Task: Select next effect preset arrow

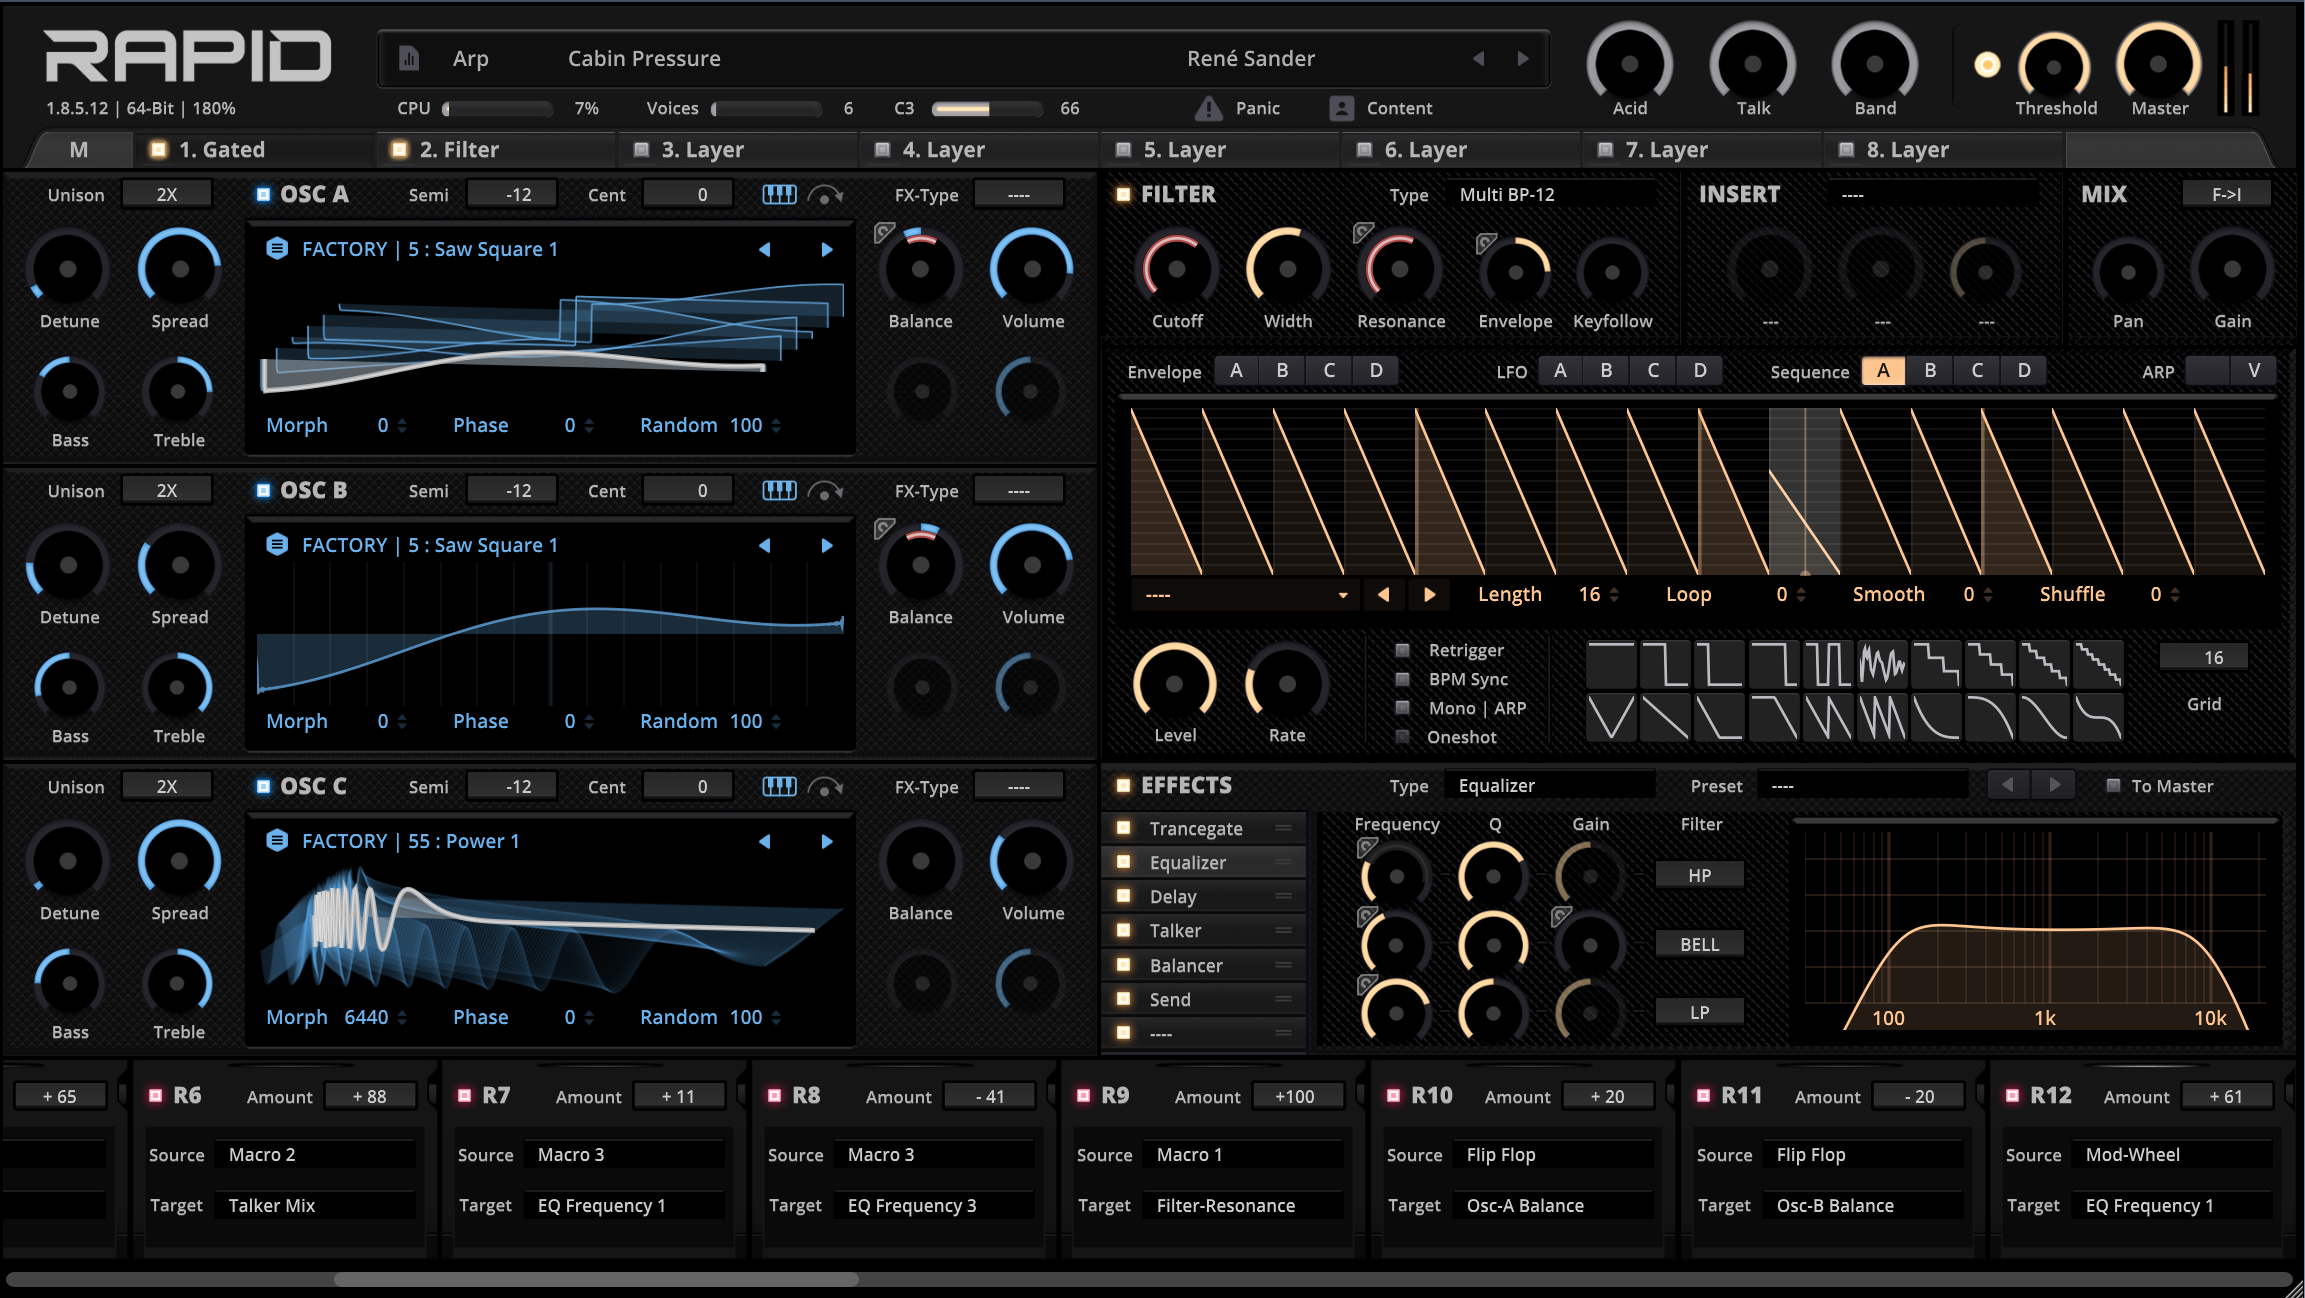Action: point(2054,785)
